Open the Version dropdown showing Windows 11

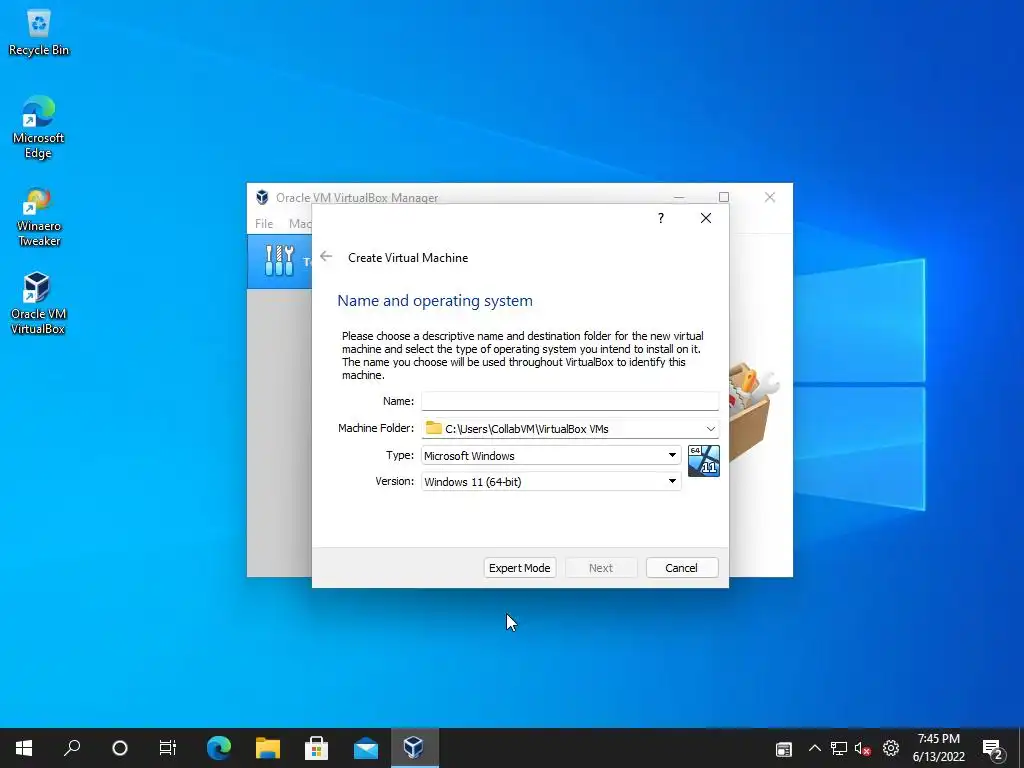551,481
